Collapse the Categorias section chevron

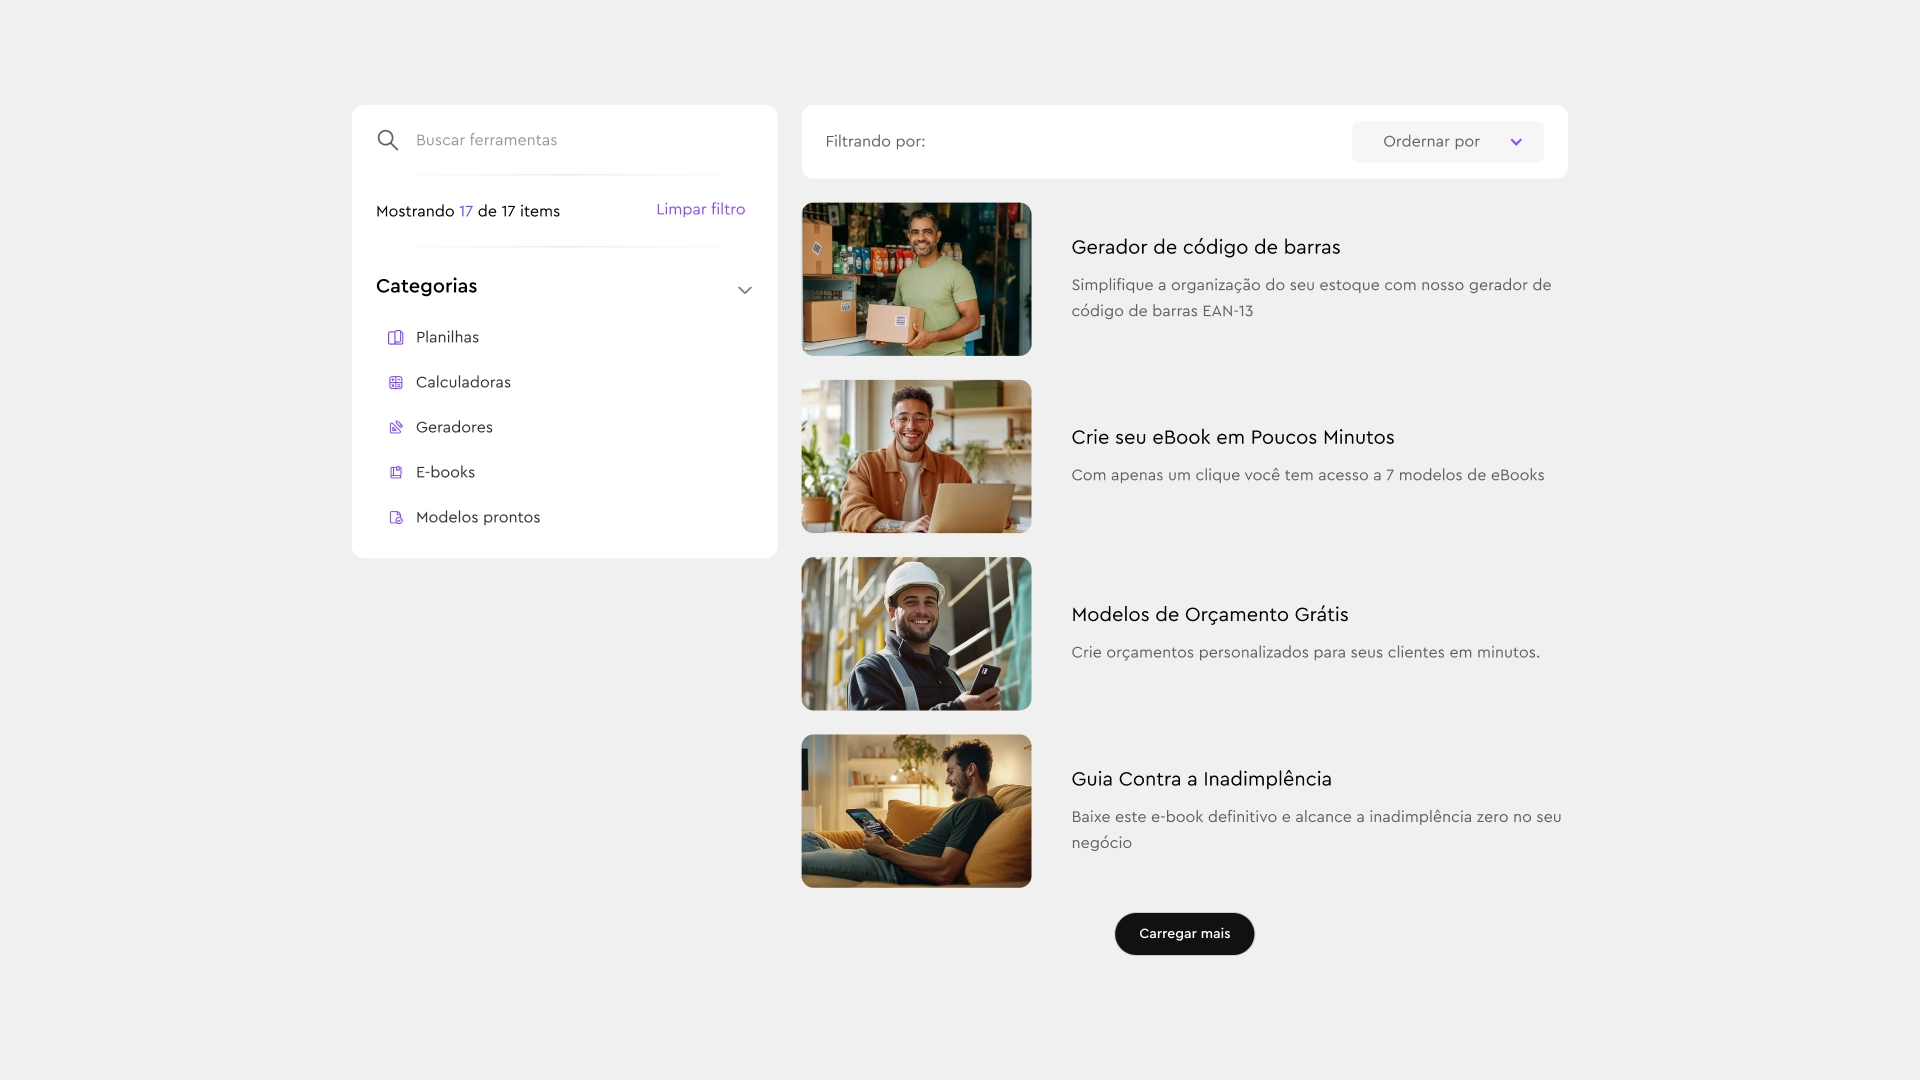pos(744,290)
